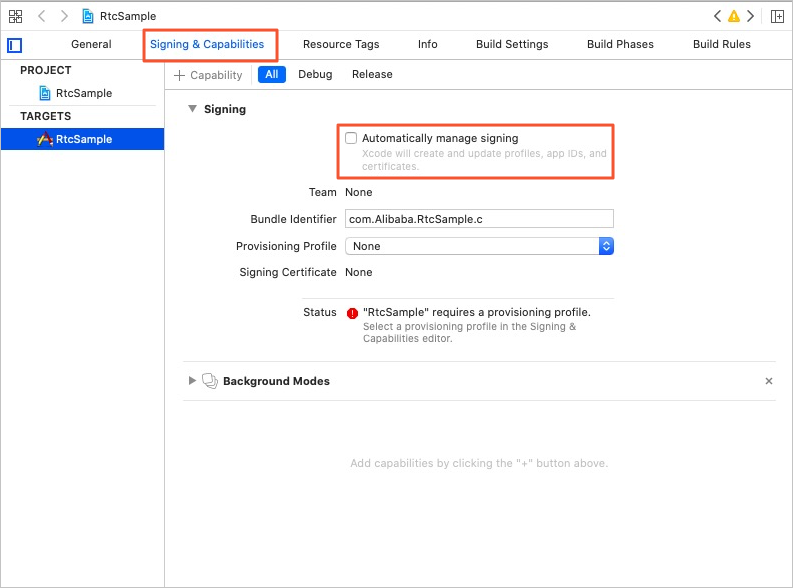Add a new Capability
Image resolution: width=793 pixels, height=588 pixels.
(208, 75)
